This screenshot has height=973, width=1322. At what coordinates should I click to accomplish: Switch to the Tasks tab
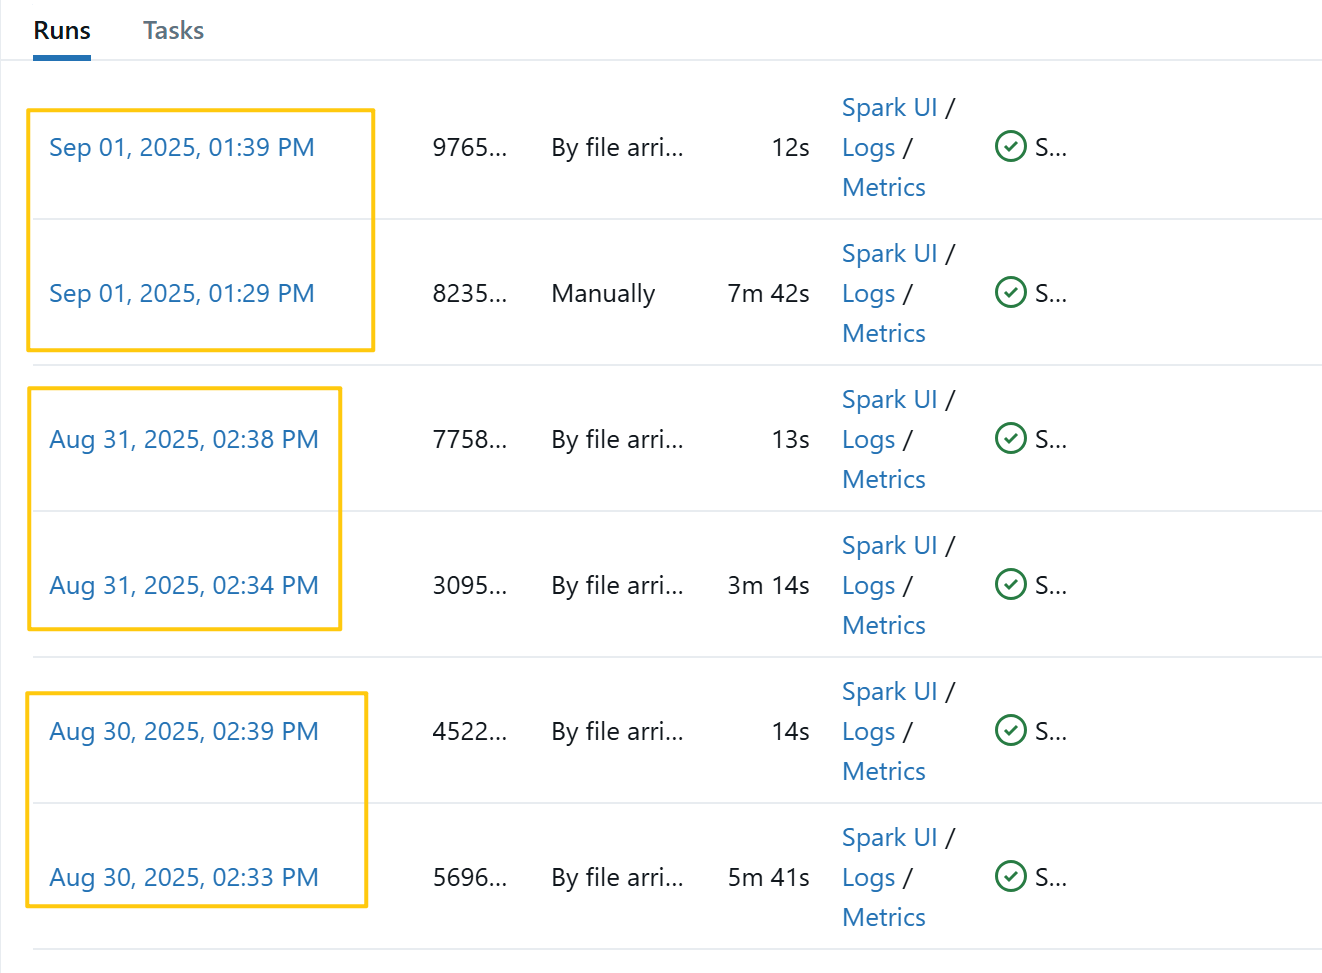pyautogui.click(x=173, y=31)
